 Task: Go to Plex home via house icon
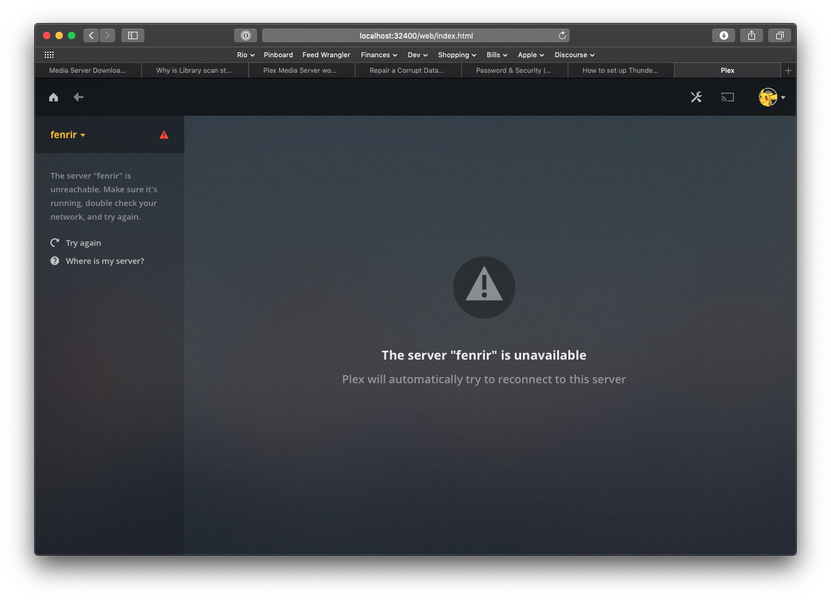coord(54,97)
